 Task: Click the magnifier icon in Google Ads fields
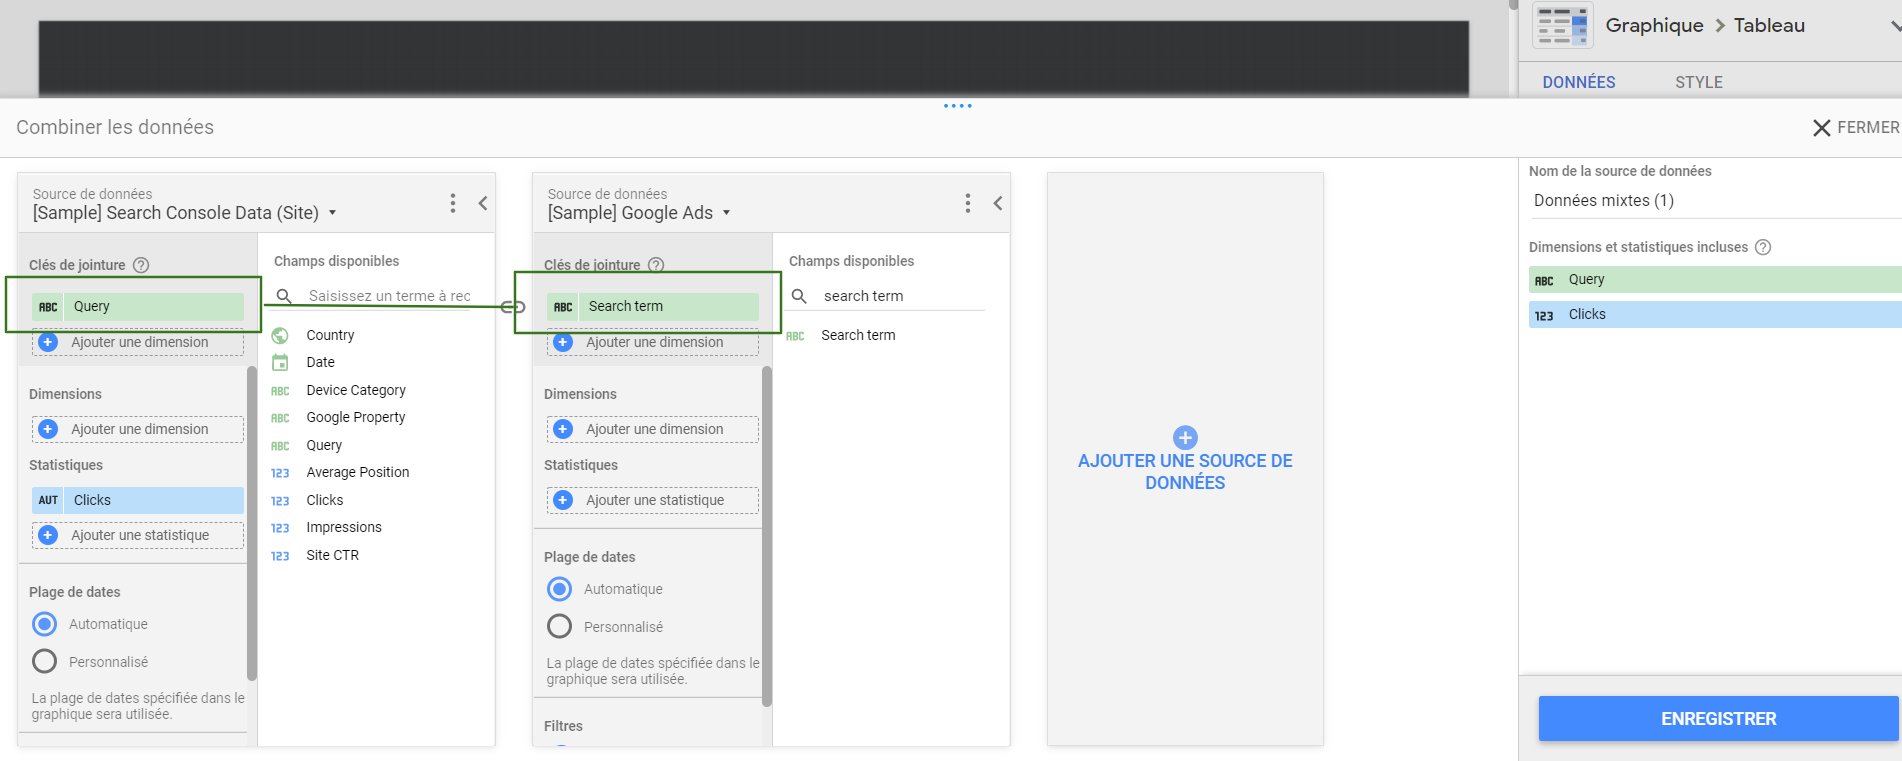(x=799, y=296)
